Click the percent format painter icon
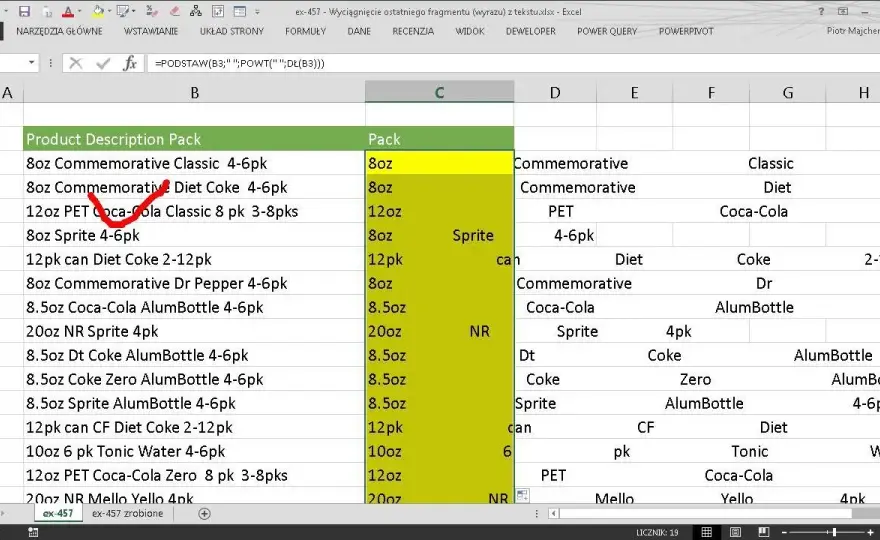Viewport: 880px width, 540px height. 152,11
